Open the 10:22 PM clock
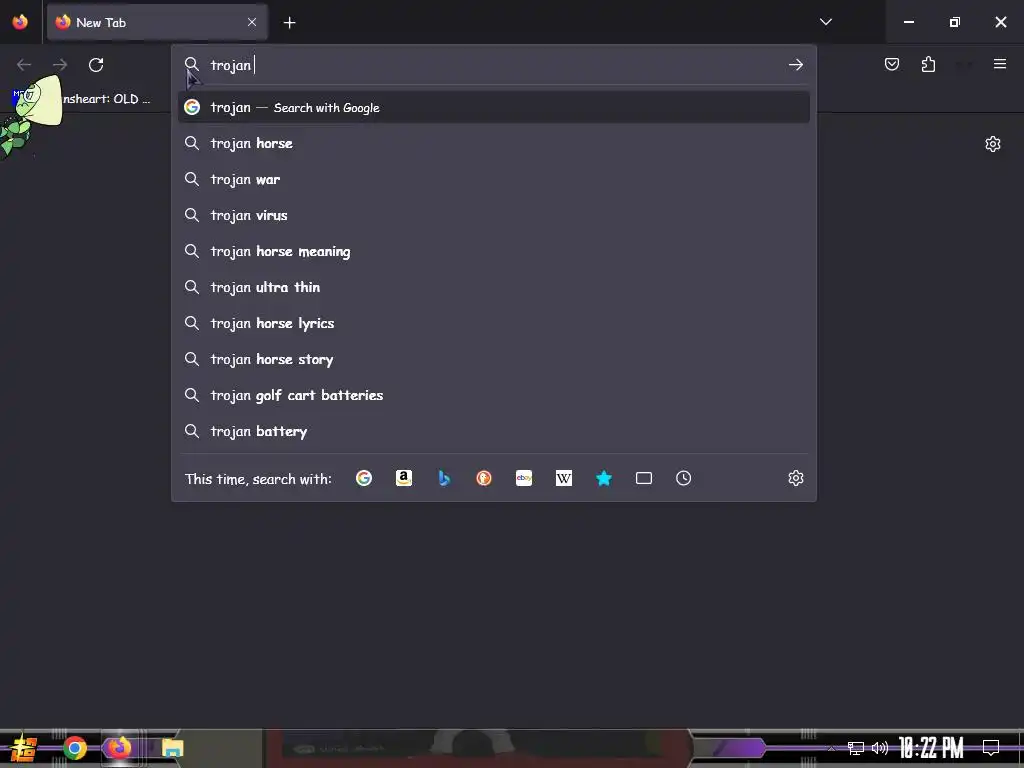 click(931, 748)
